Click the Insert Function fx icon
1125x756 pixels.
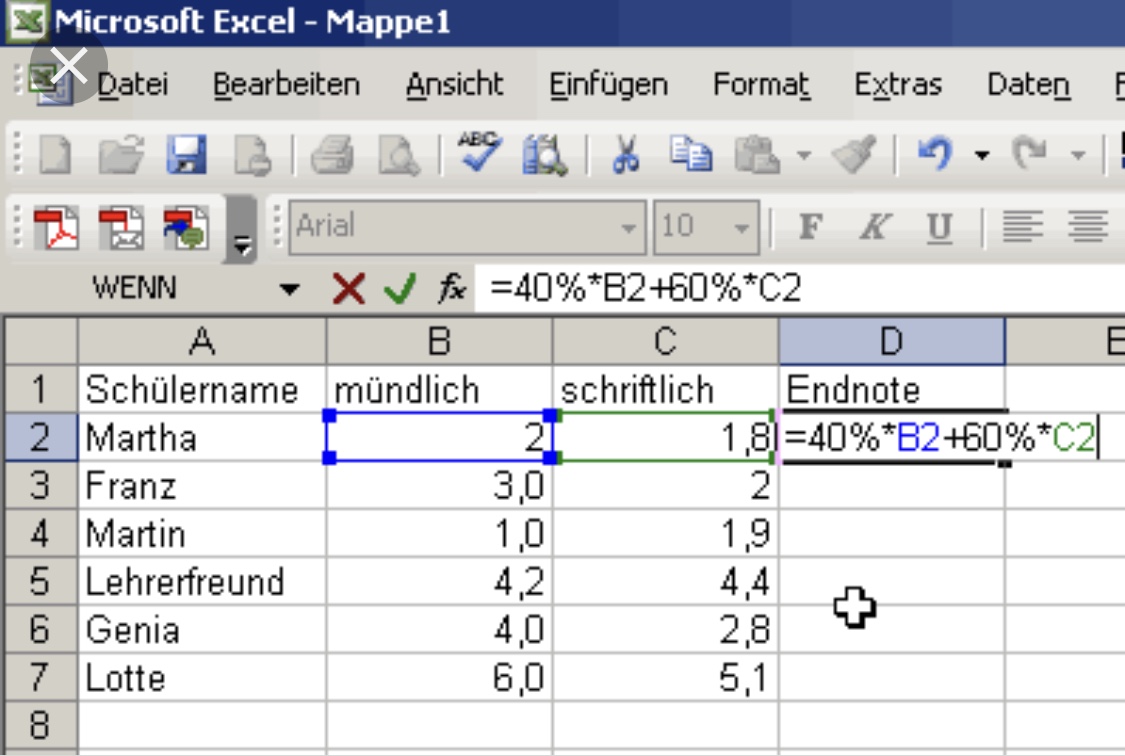[453, 289]
